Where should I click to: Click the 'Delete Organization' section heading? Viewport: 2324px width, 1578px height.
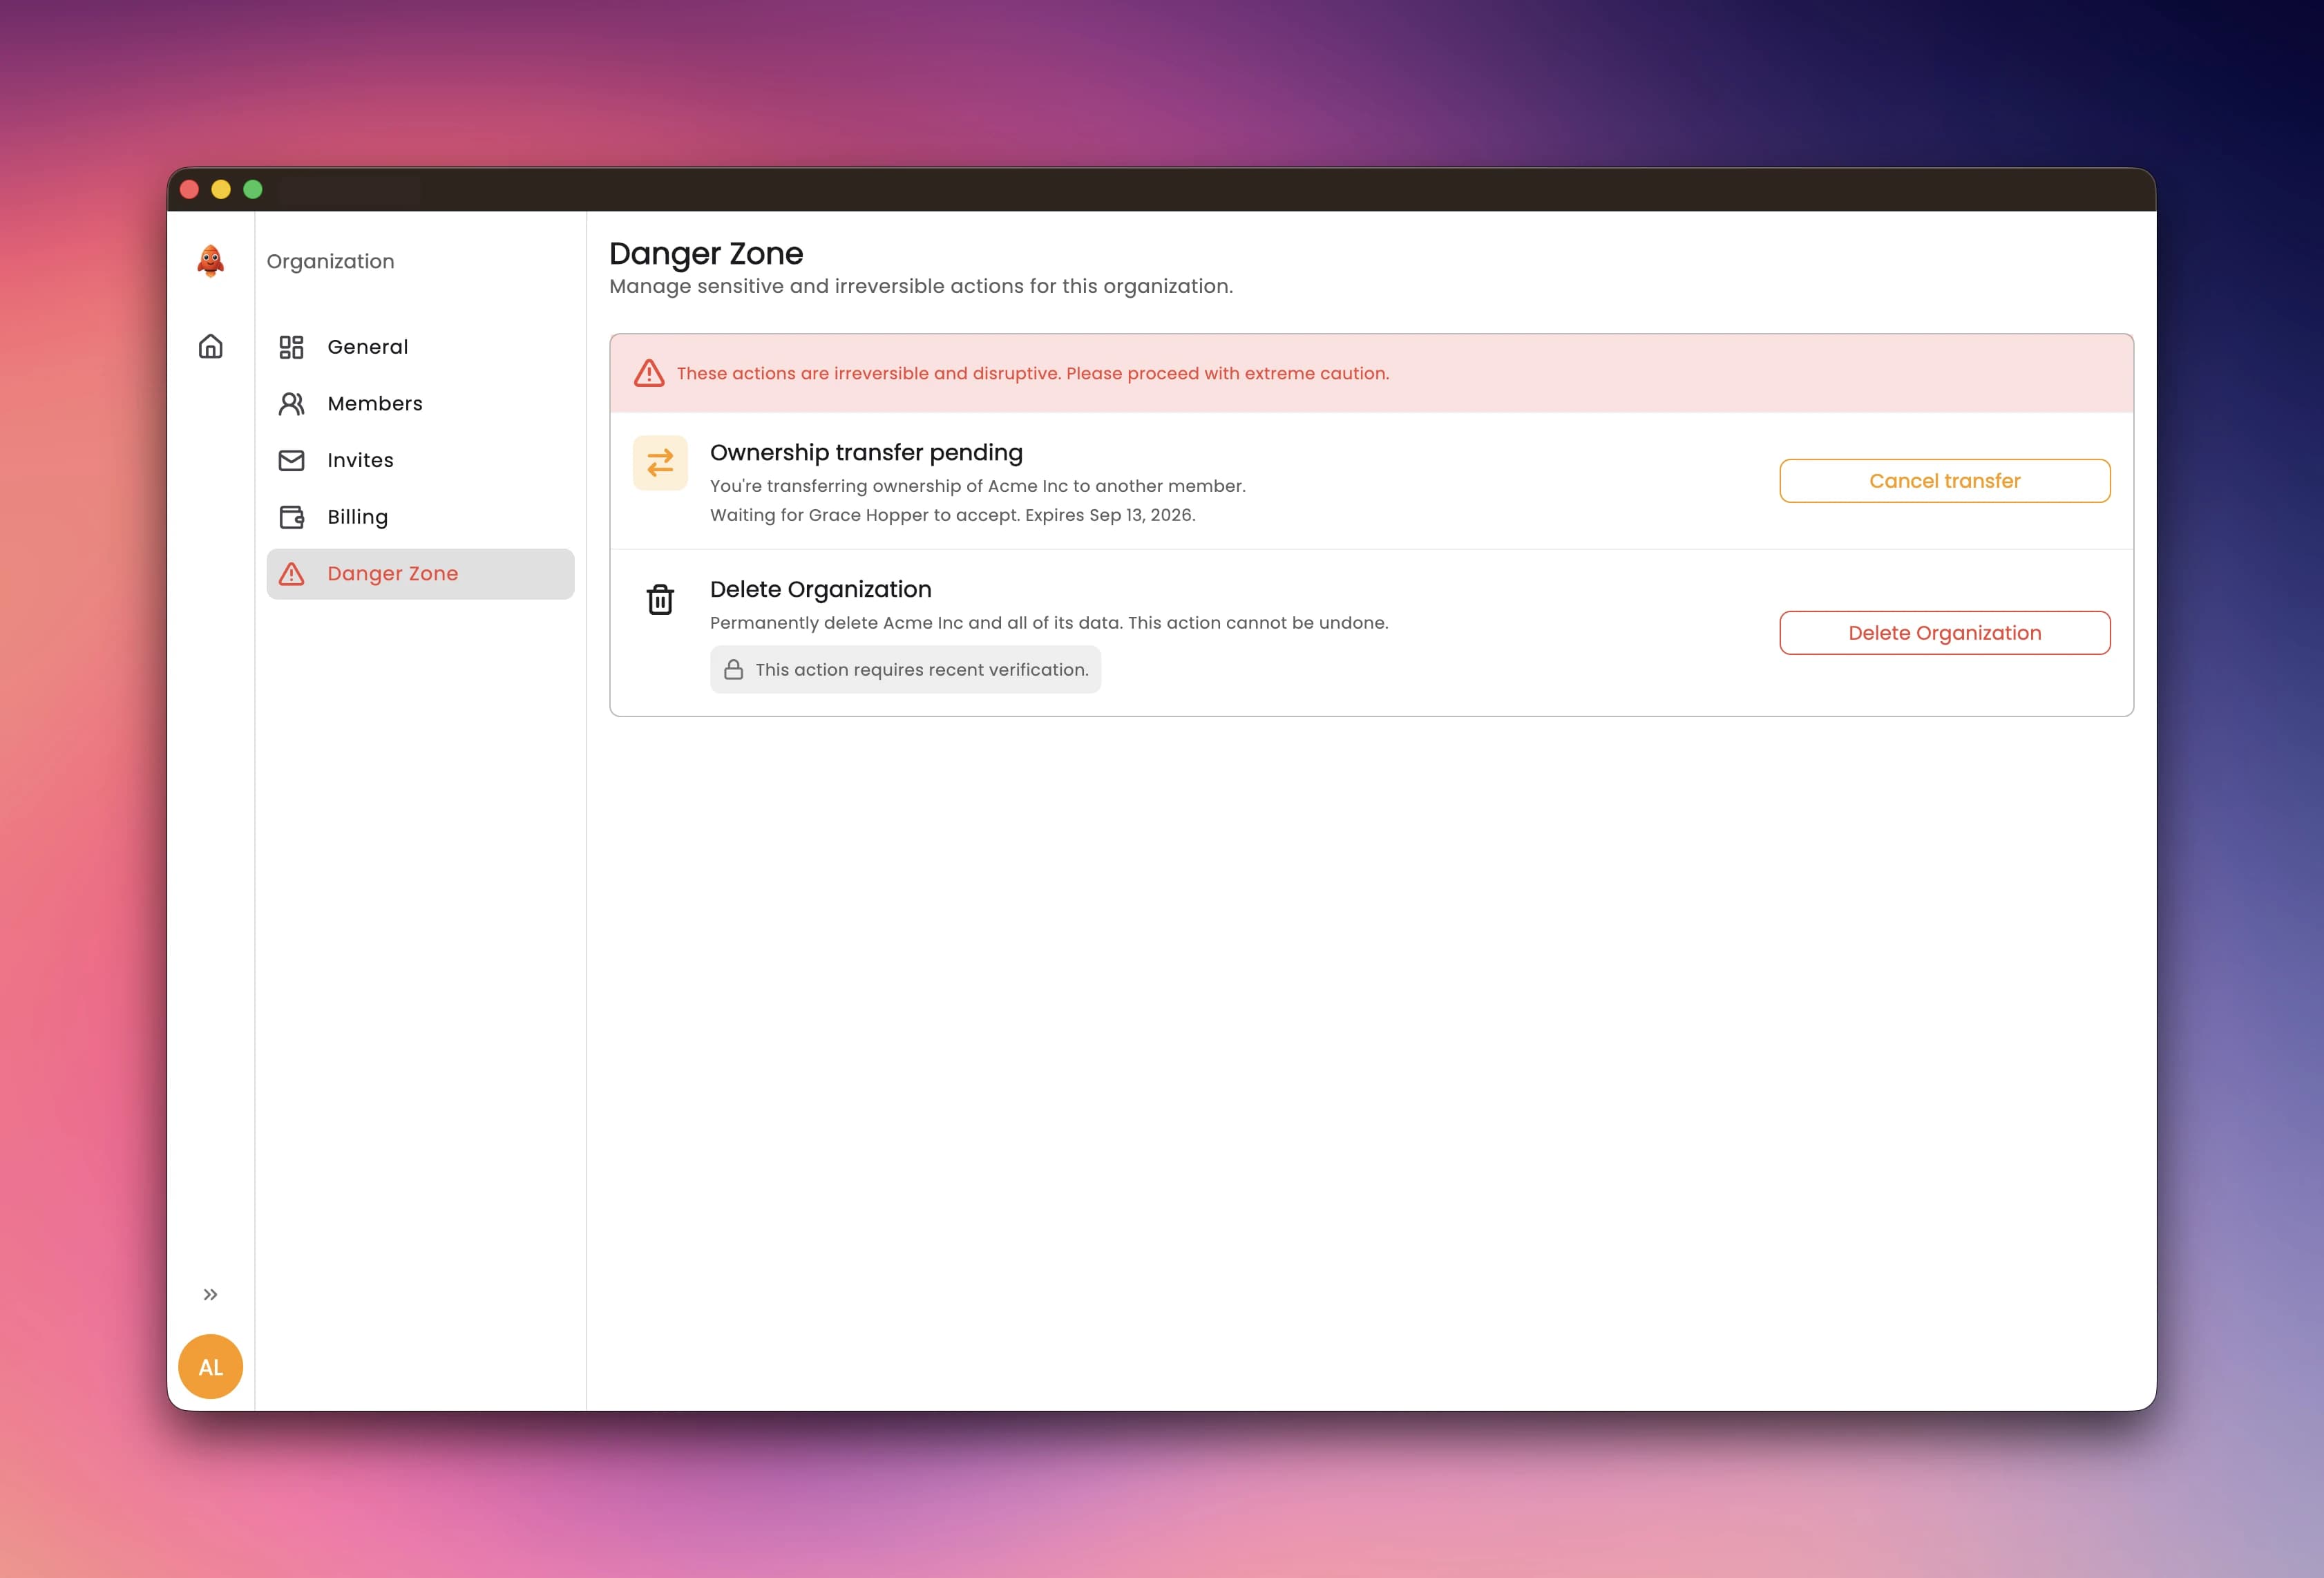820,590
